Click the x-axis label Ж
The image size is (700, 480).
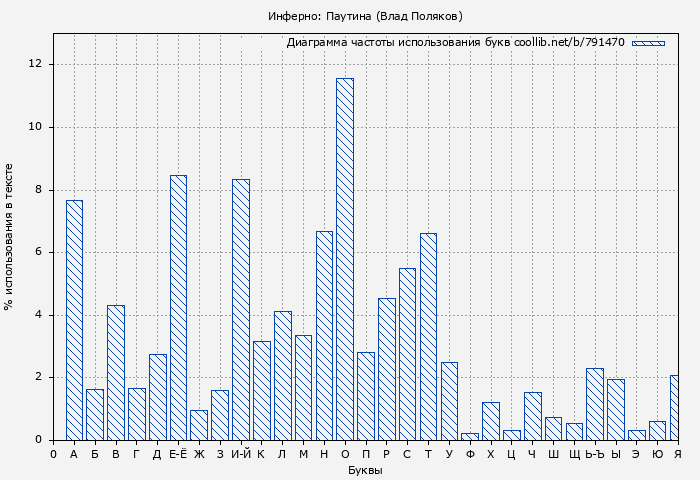pyautogui.click(x=199, y=454)
